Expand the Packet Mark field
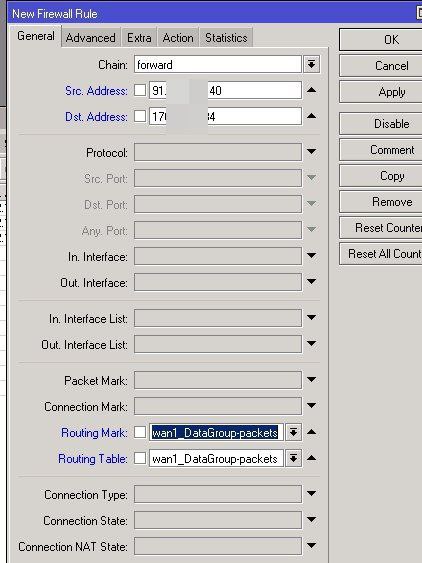422x563 pixels. click(311, 380)
